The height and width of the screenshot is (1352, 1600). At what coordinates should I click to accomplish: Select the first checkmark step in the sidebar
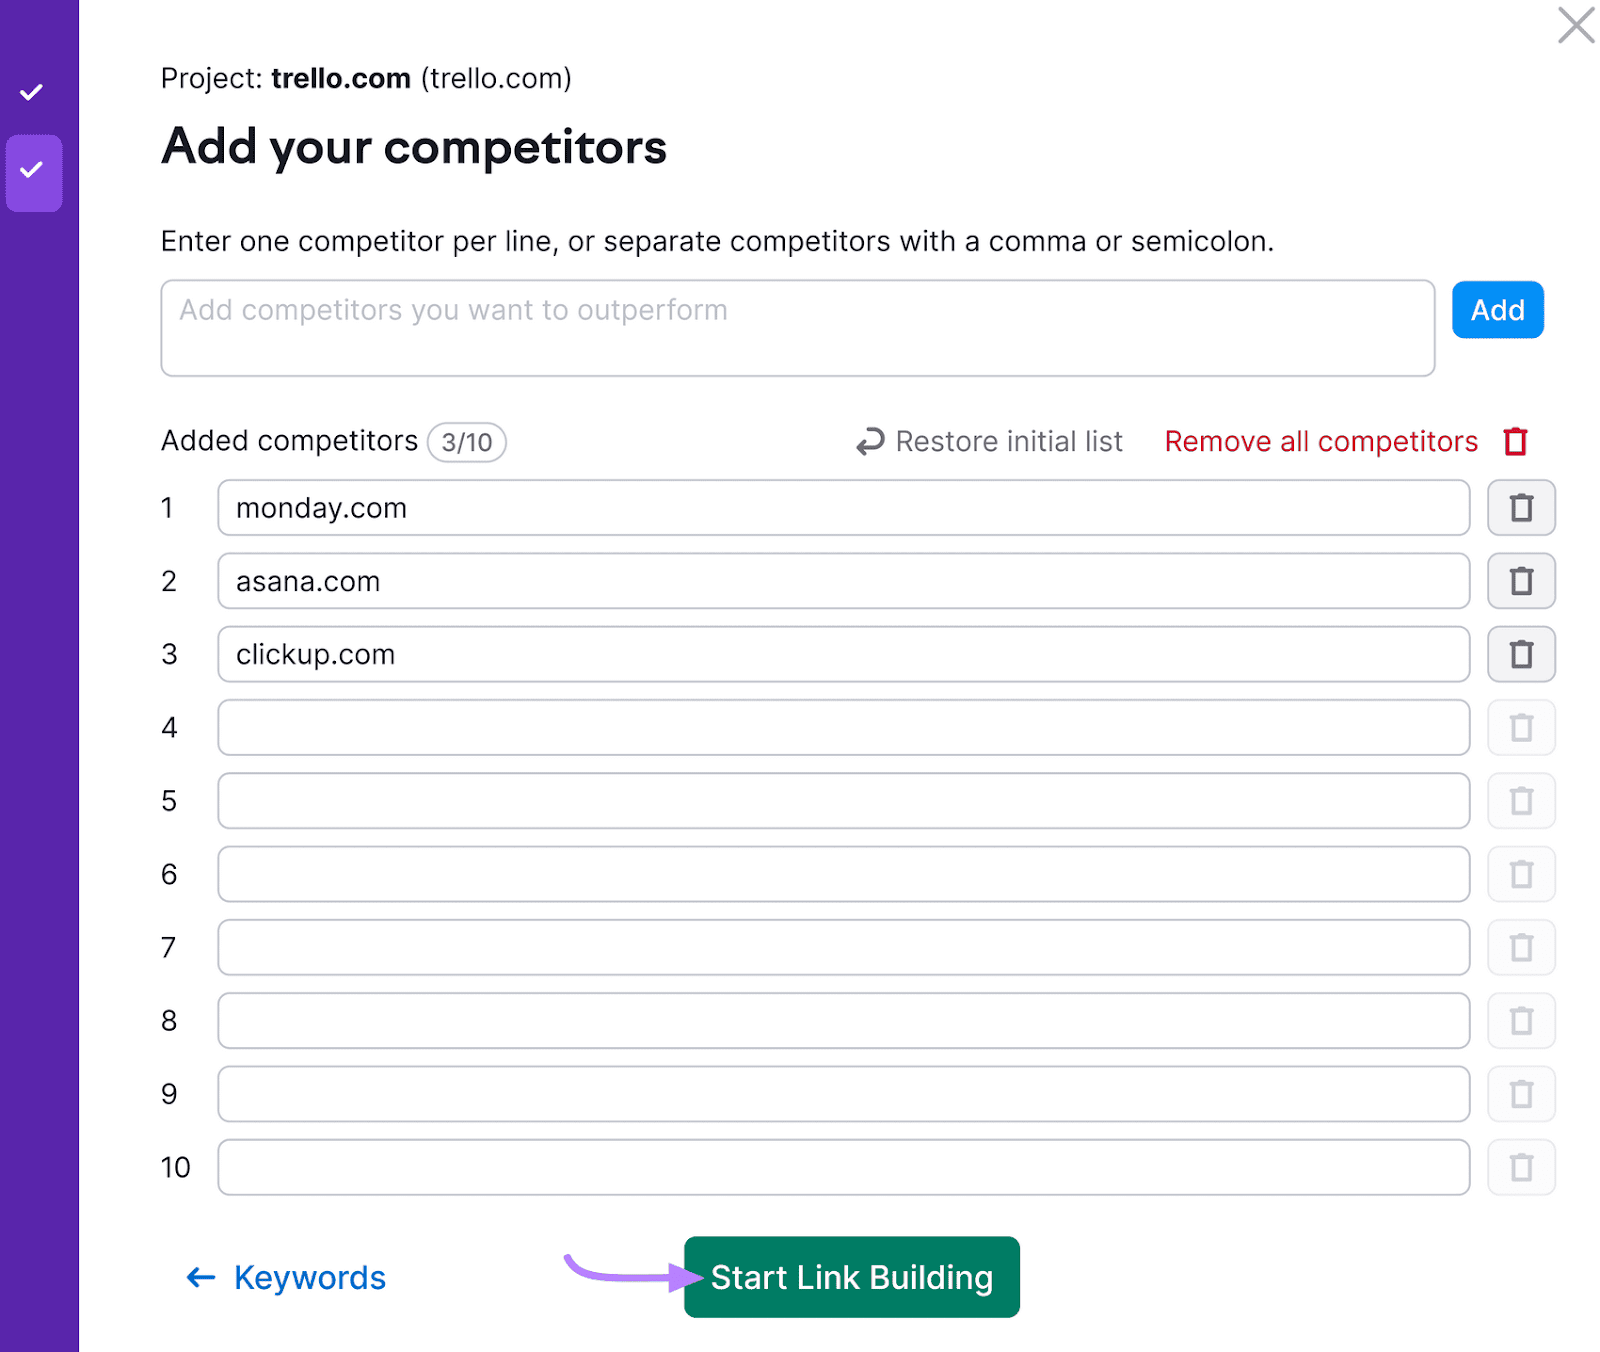tap(33, 91)
